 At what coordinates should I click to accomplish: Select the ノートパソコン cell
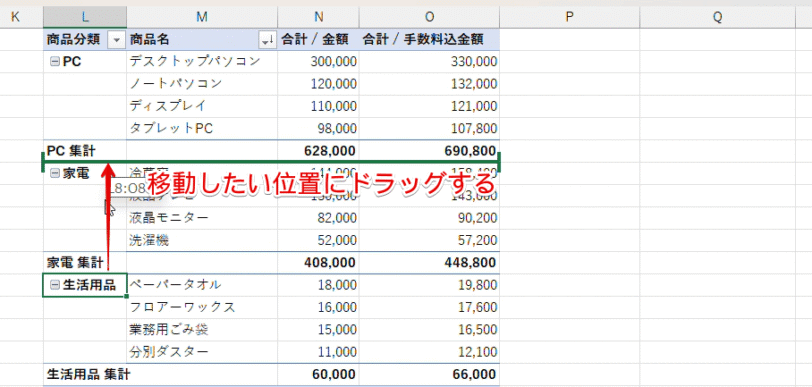[x=202, y=84]
